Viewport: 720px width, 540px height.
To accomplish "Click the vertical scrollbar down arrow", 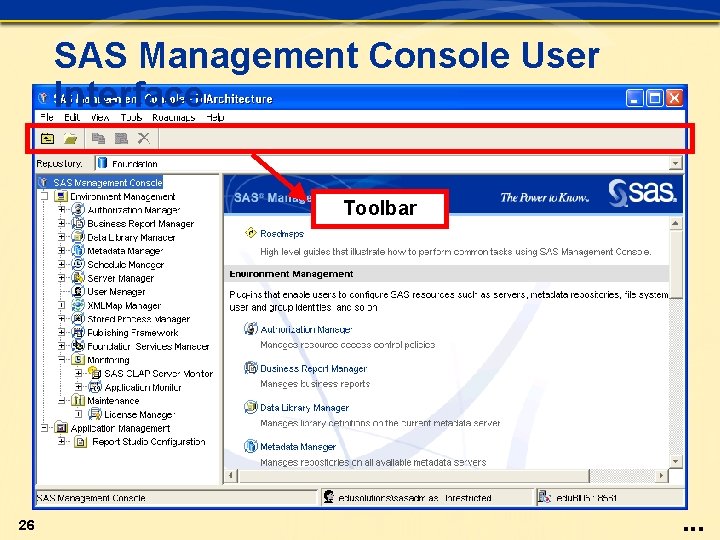I will click(x=675, y=461).
